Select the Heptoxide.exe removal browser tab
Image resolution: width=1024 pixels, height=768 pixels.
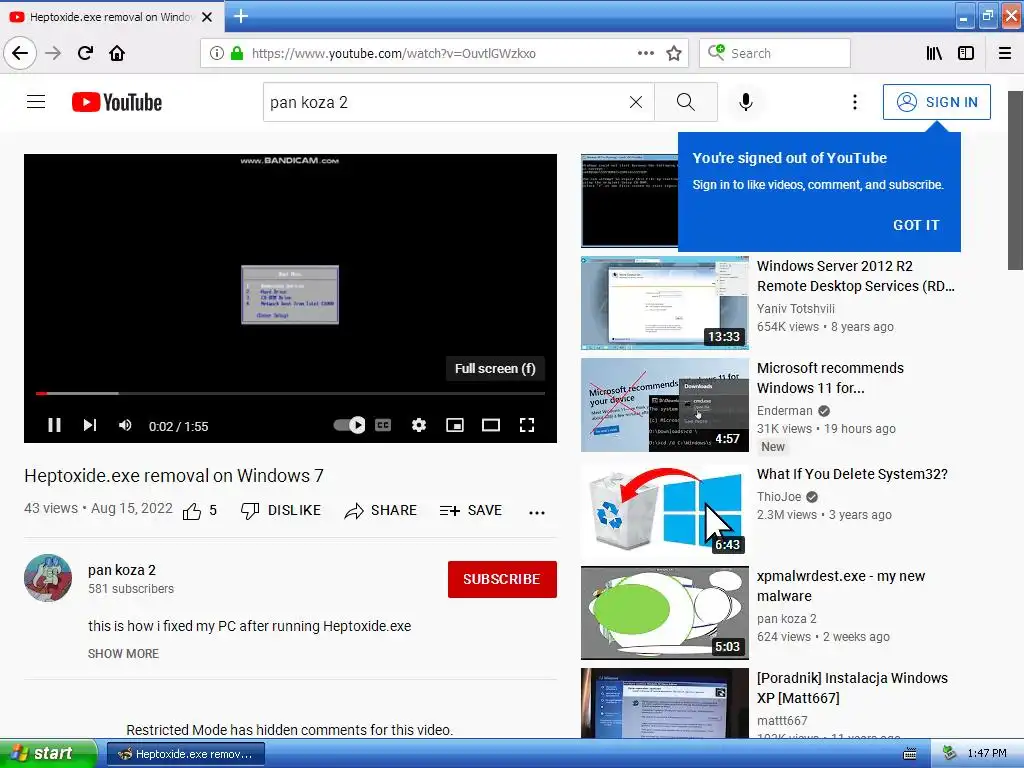(x=111, y=17)
